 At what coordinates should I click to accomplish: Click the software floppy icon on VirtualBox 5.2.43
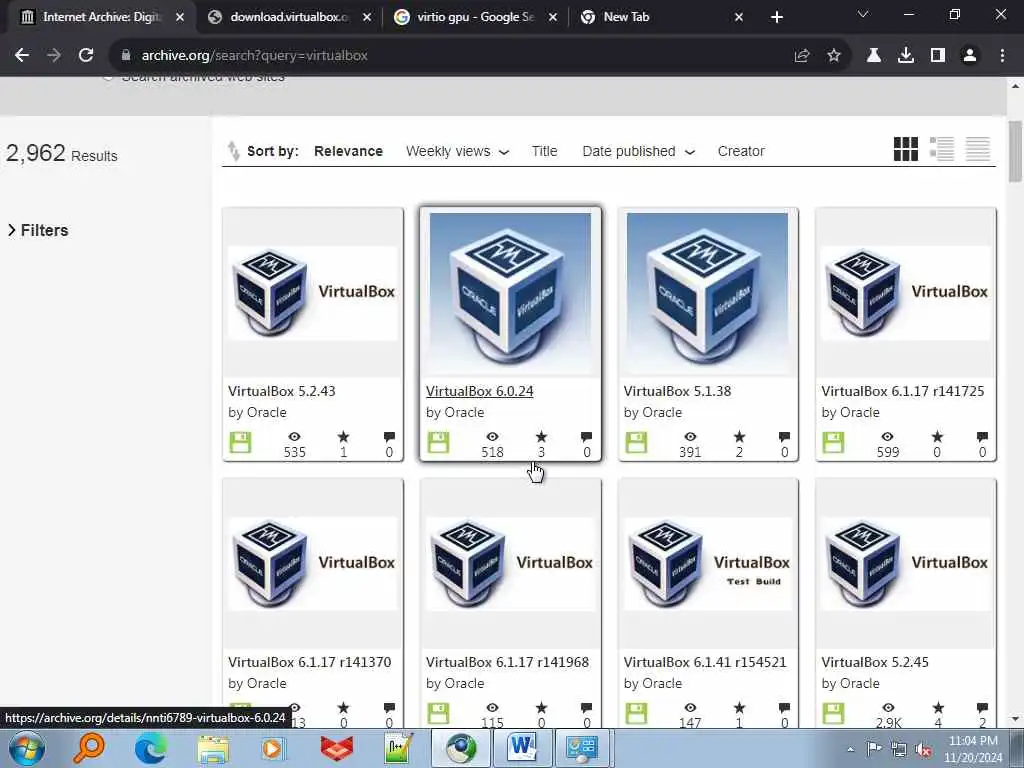pos(240,443)
